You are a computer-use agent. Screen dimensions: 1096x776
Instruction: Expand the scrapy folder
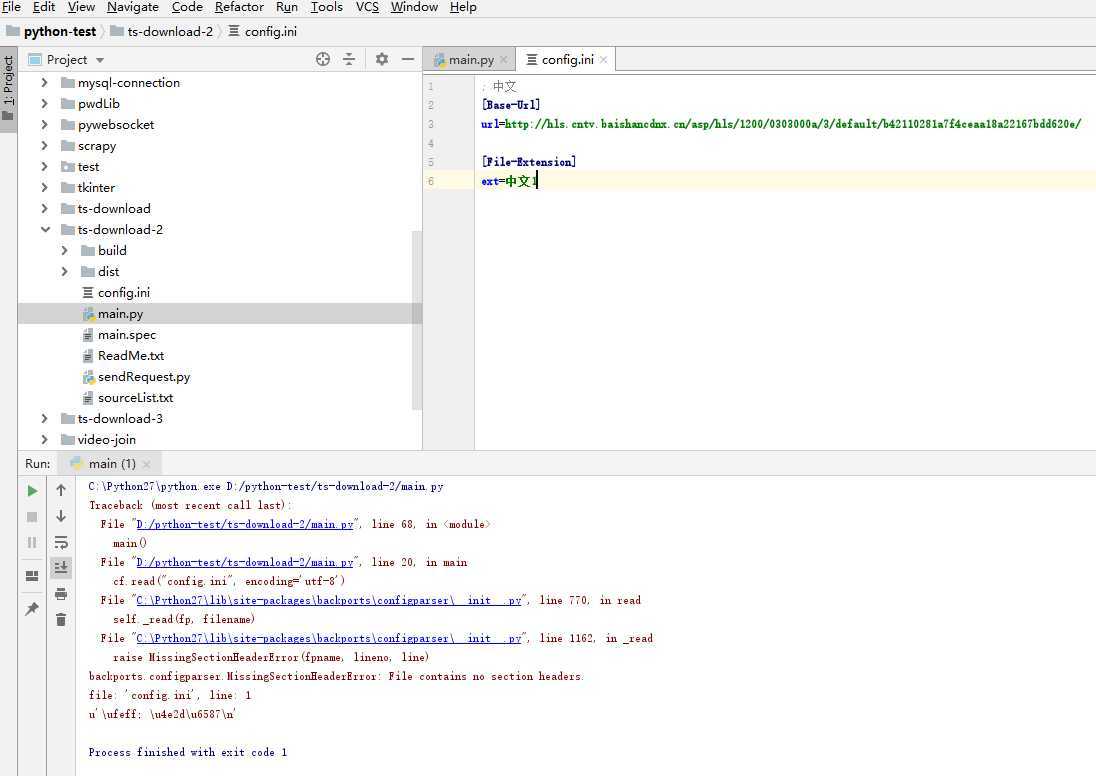coord(45,145)
